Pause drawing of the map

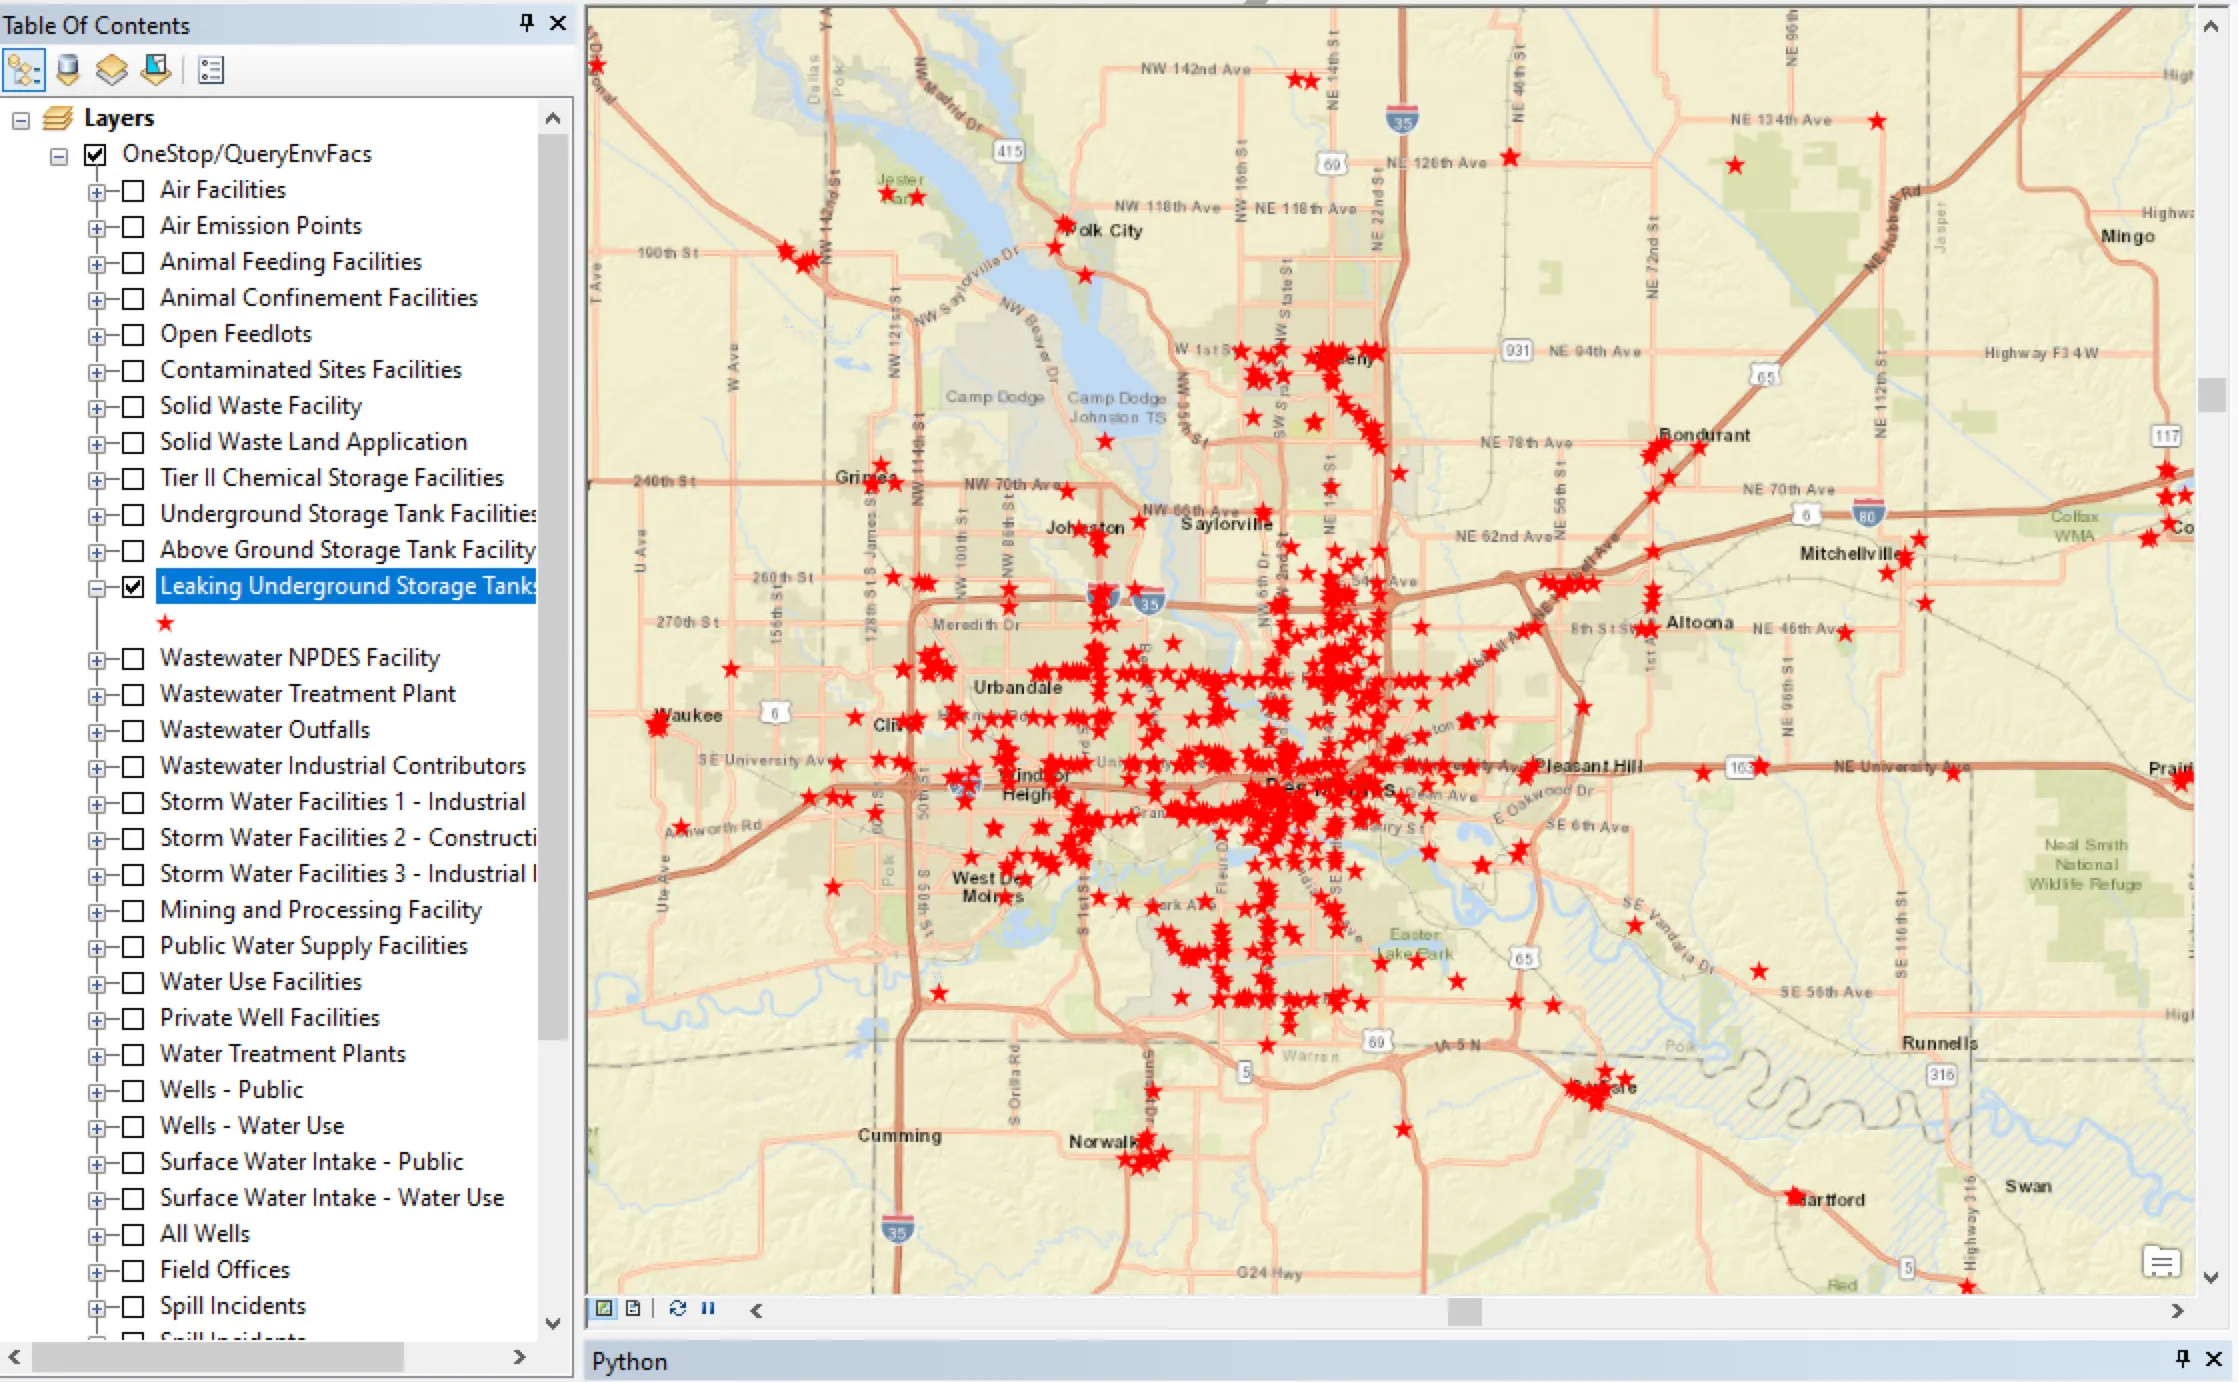click(x=708, y=1308)
